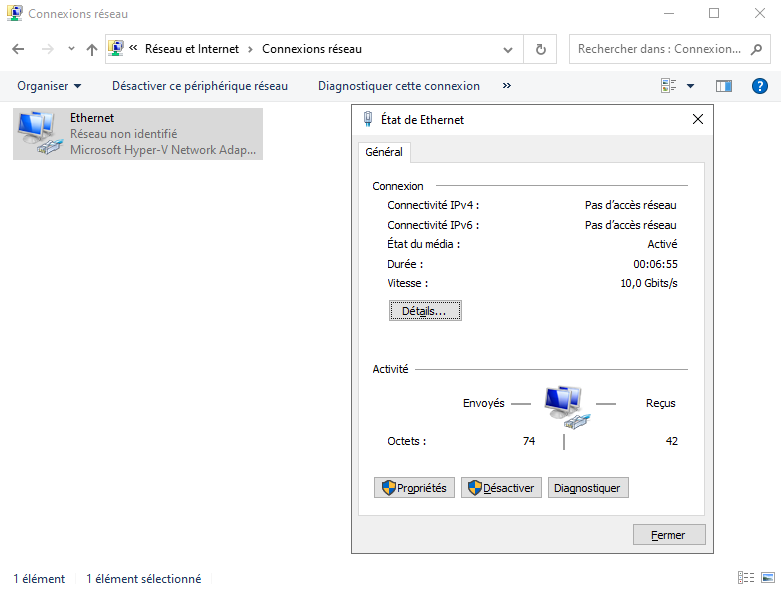Go back with the back arrow
This screenshot has height=589, width=781.
pyautogui.click(x=18, y=49)
